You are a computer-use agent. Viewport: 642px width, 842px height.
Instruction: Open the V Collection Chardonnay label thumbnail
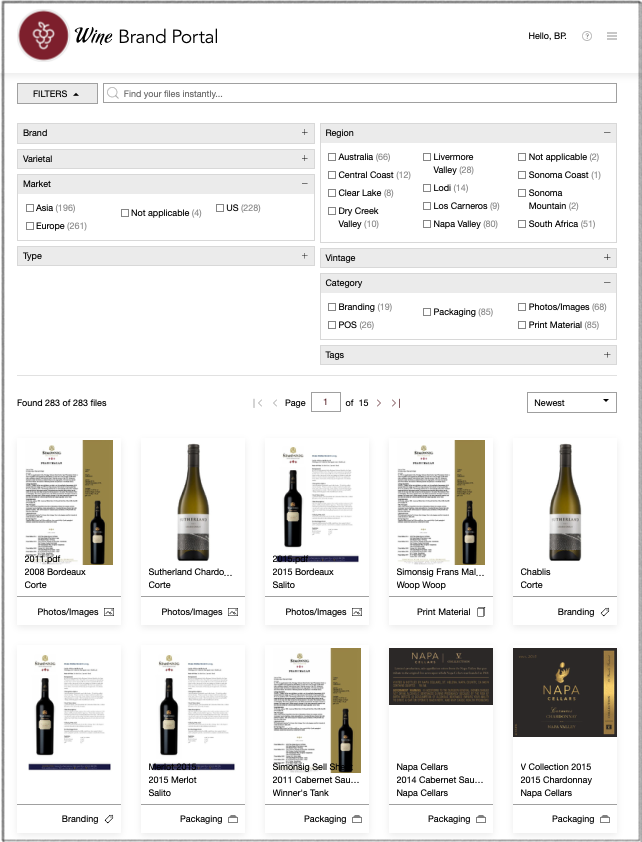[x=565, y=692]
